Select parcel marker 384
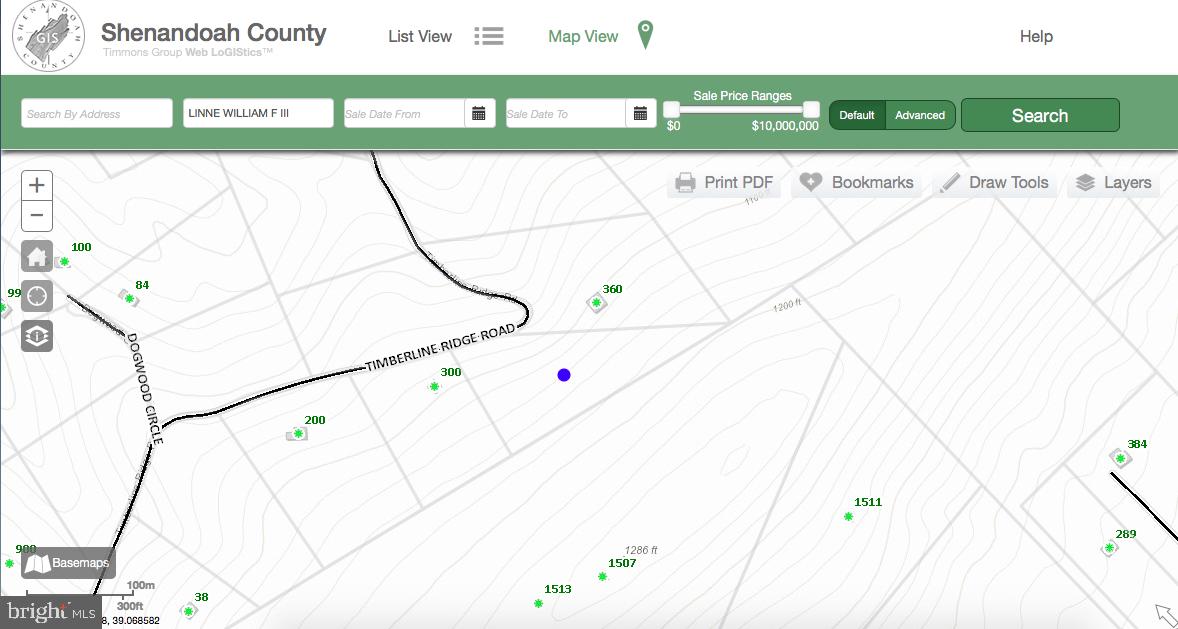The width and height of the screenshot is (1178, 629). 1120,458
